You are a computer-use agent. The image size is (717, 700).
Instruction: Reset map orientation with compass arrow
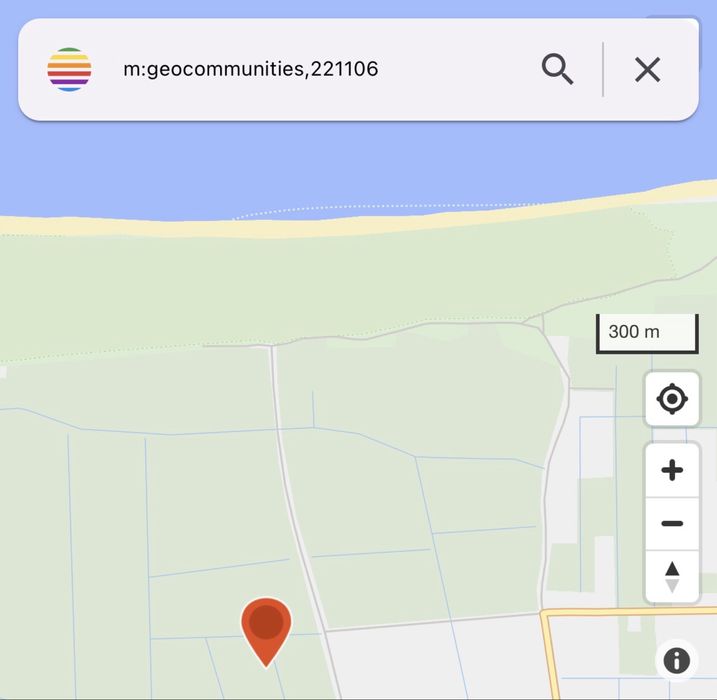672,577
